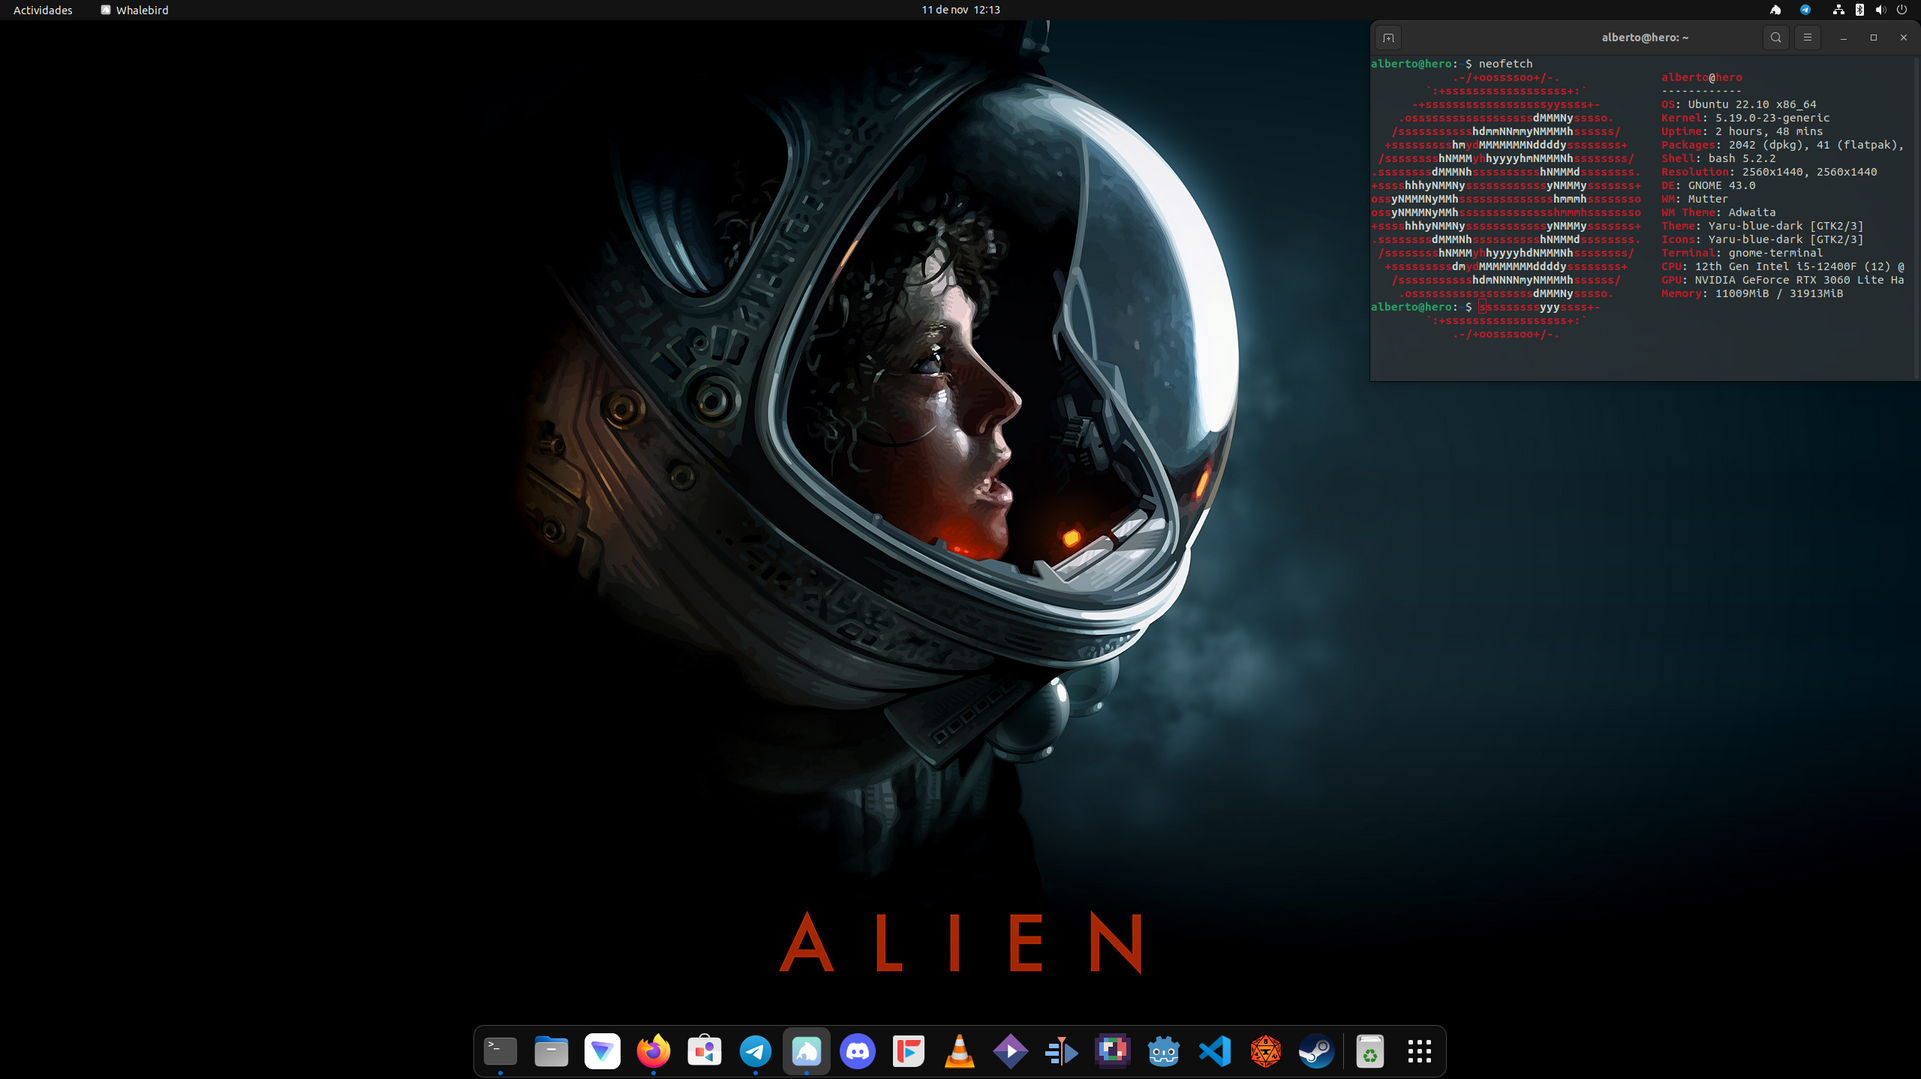Switch to Whalebird in the dock
This screenshot has width=1921, height=1079.
tap(806, 1051)
